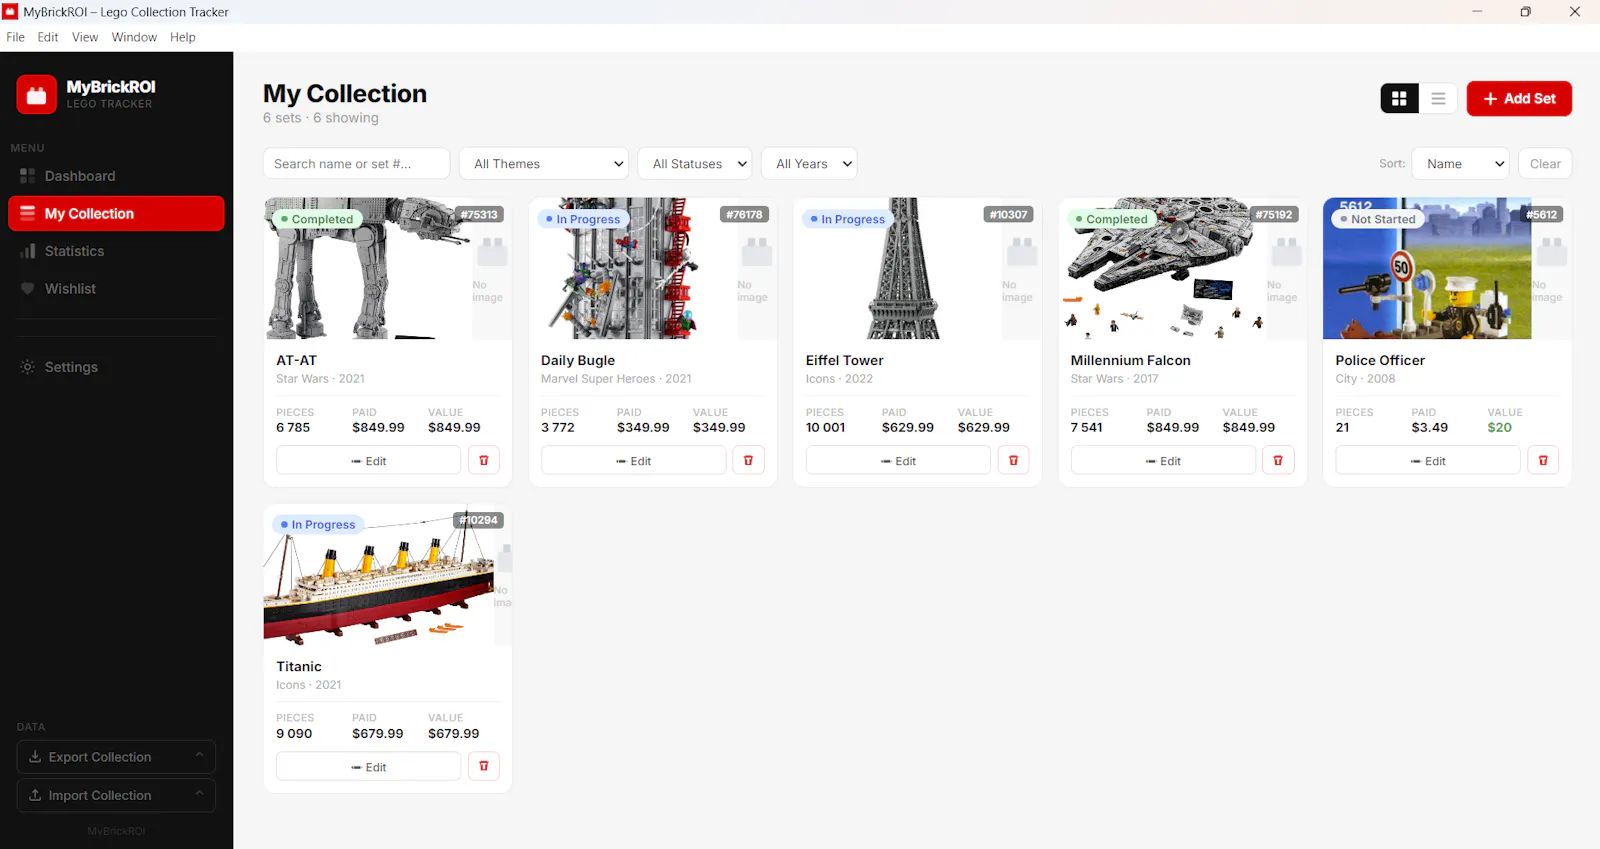1600x849 pixels.
Task: Click the app icon in title bar
Action: (x=10, y=12)
